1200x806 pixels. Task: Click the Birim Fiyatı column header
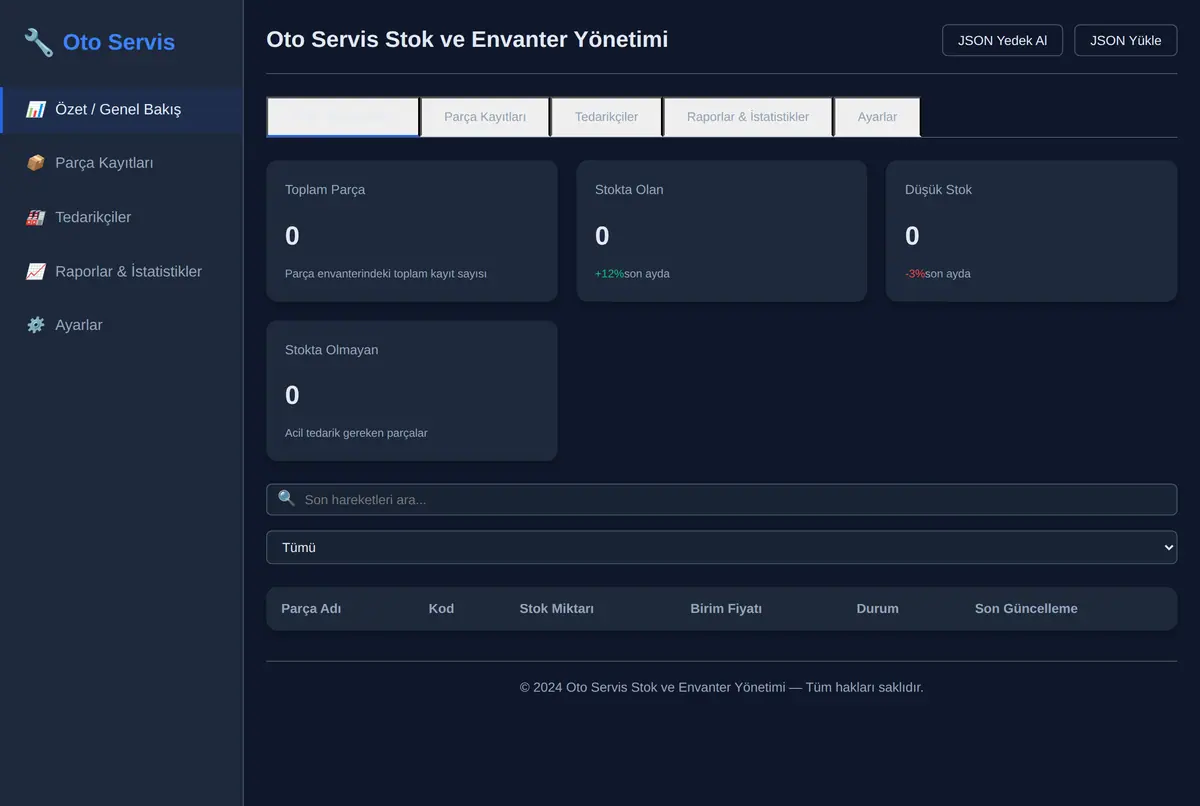[x=726, y=608]
